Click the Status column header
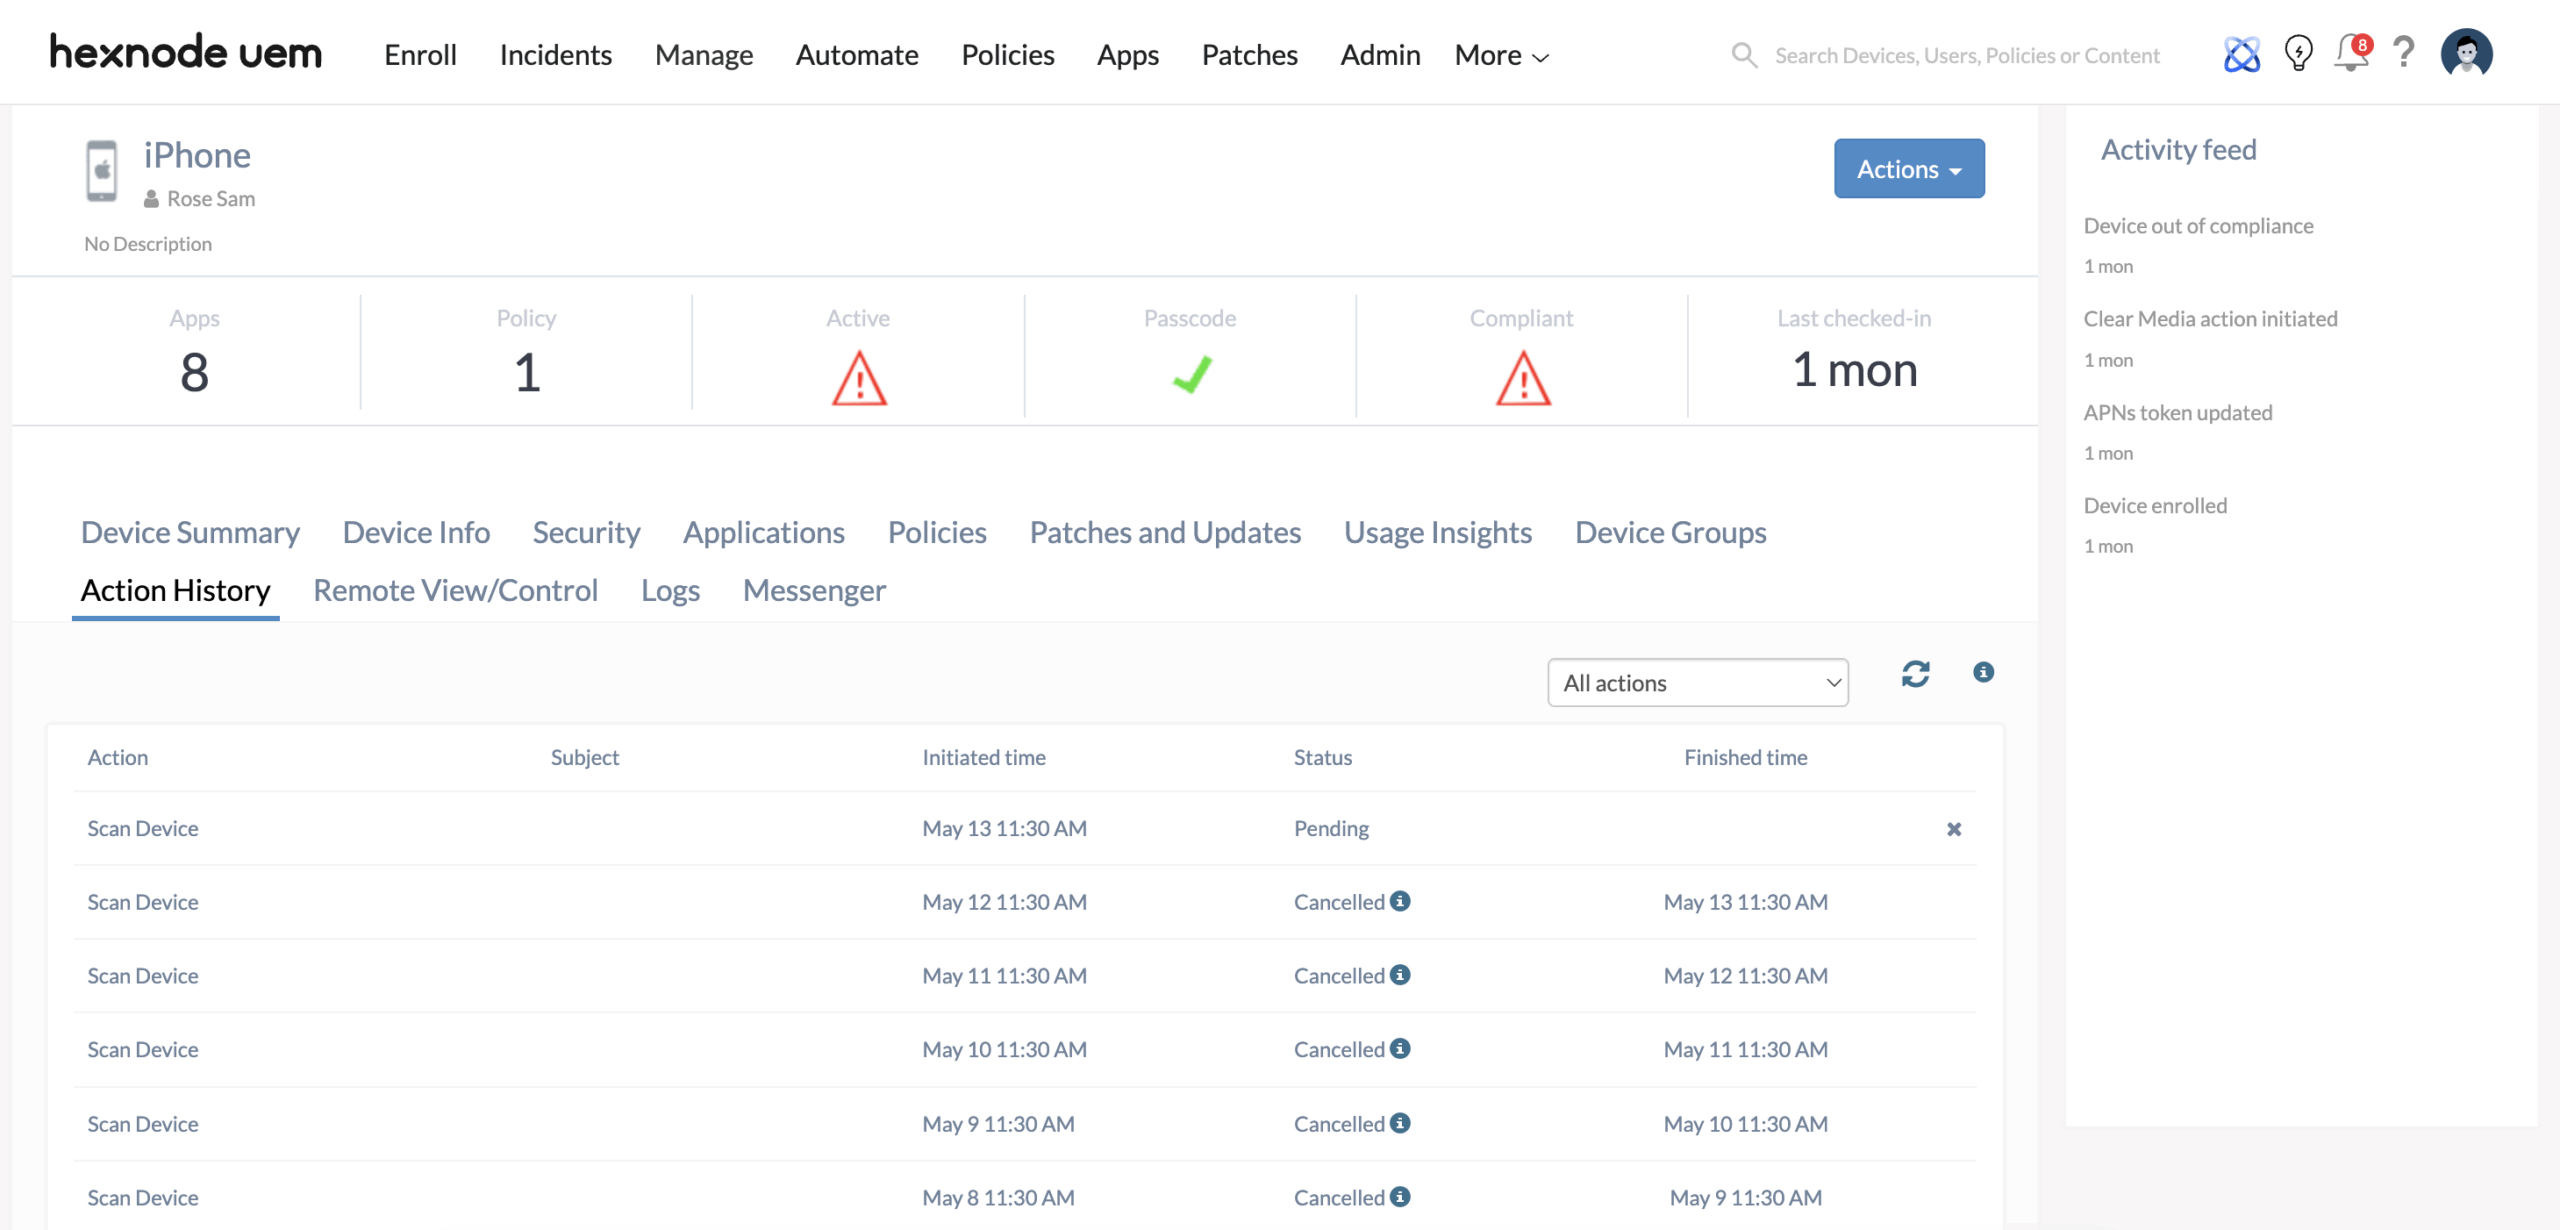Viewport: 2560px width, 1230px height. coord(1322,757)
